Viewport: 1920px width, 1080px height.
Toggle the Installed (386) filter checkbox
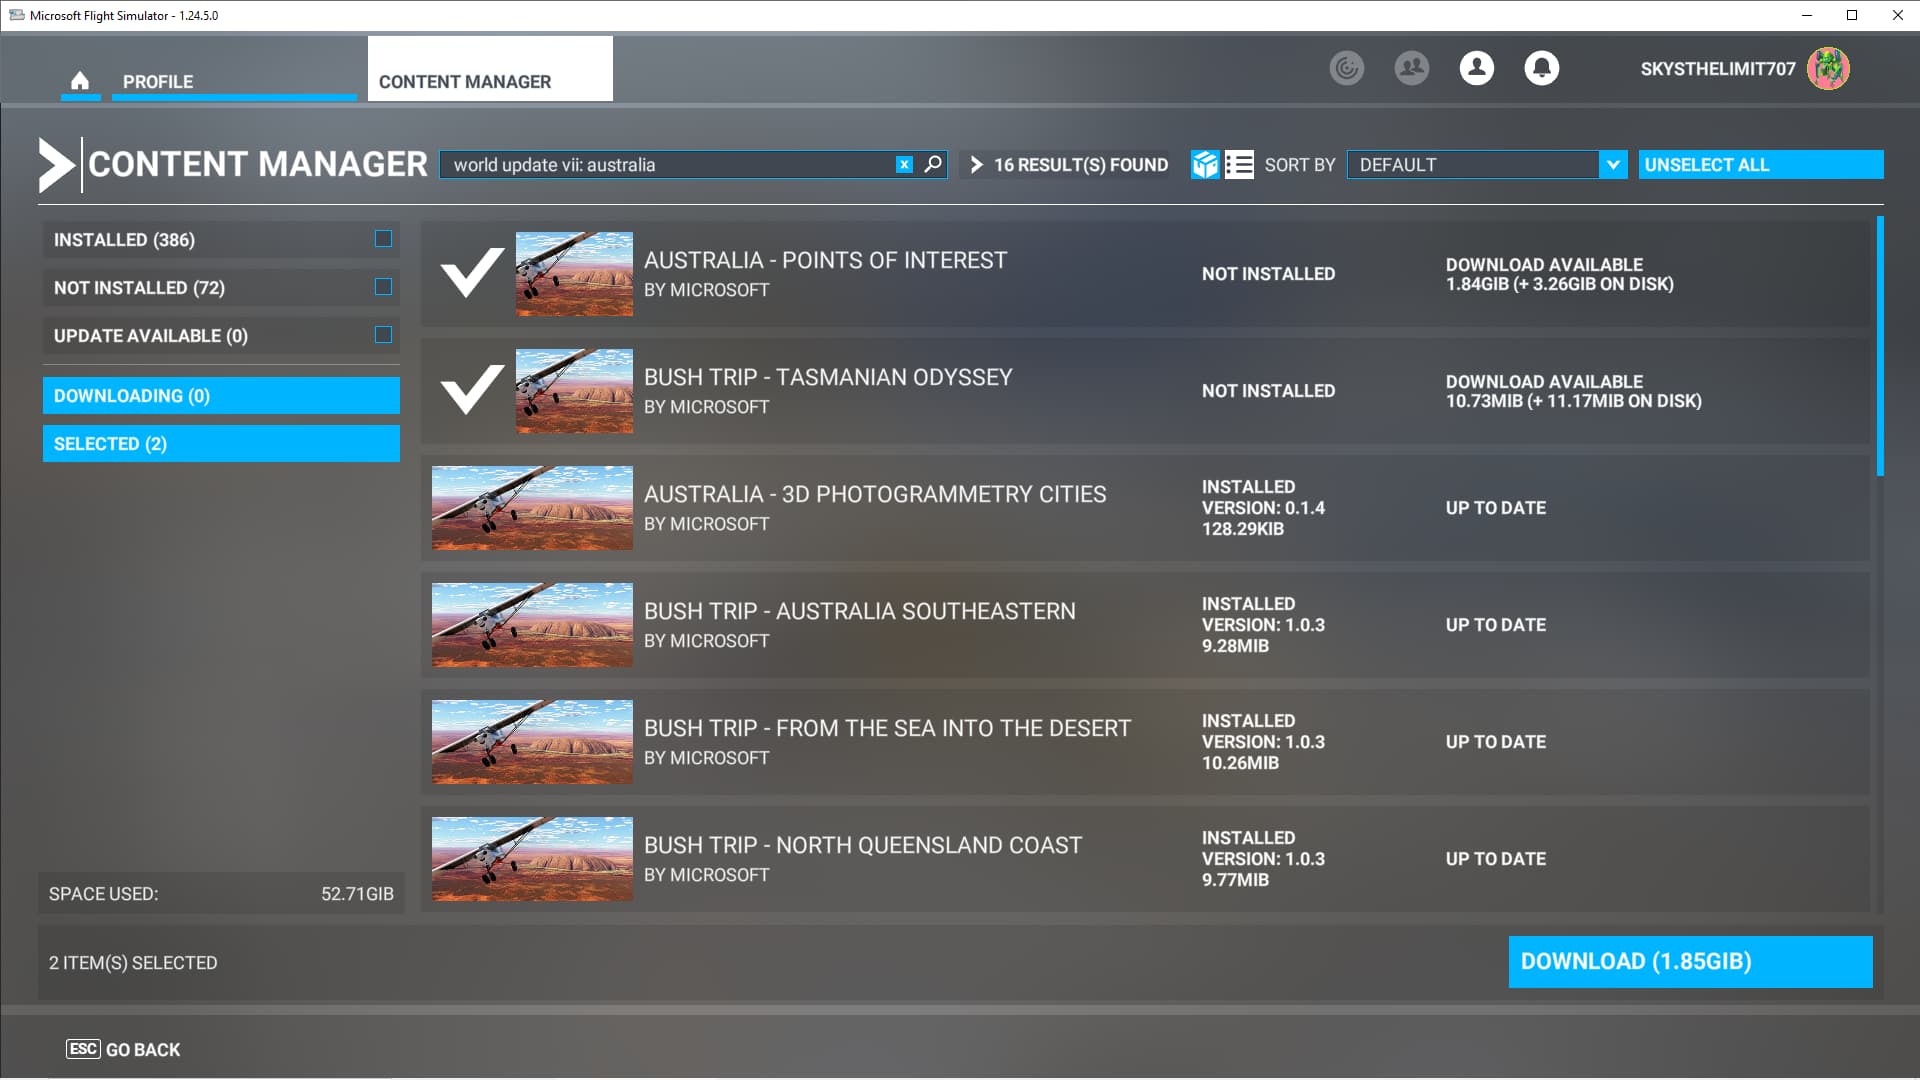pyautogui.click(x=383, y=239)
